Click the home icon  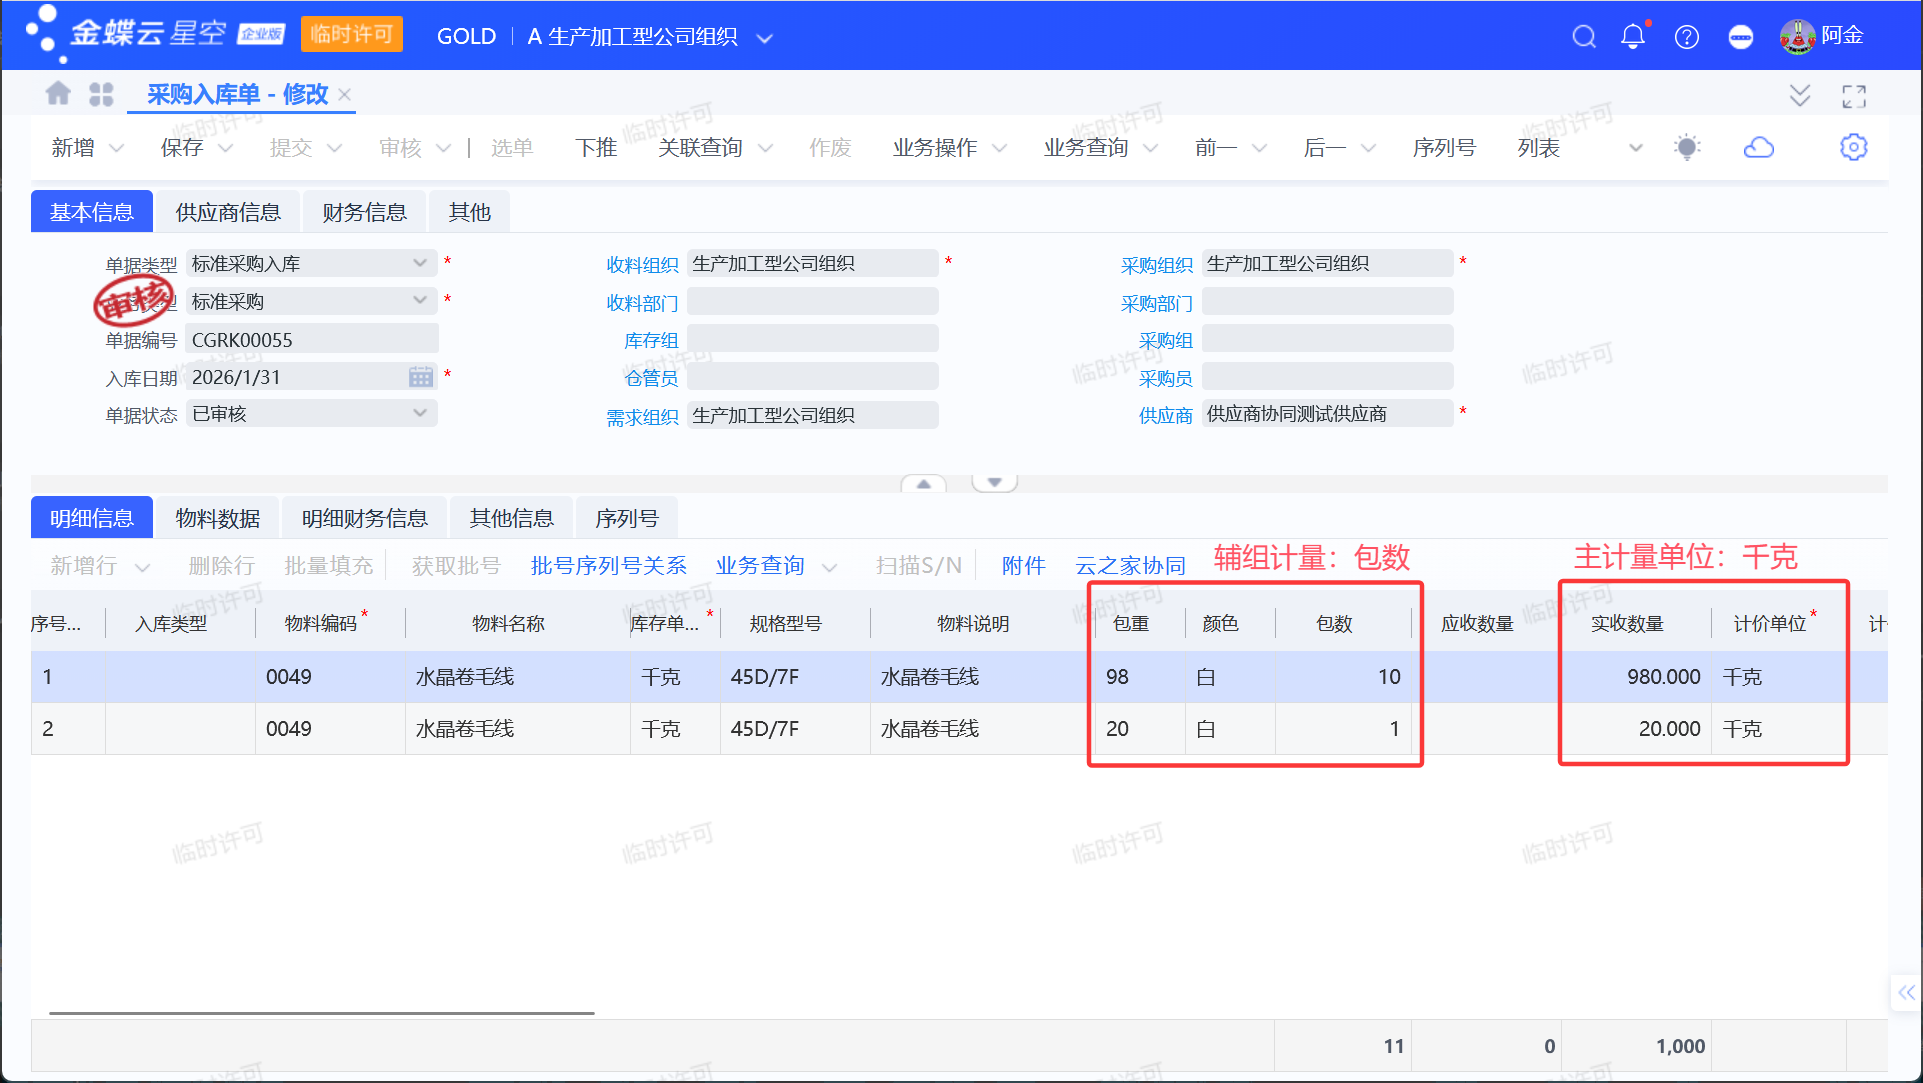(58, 94)
